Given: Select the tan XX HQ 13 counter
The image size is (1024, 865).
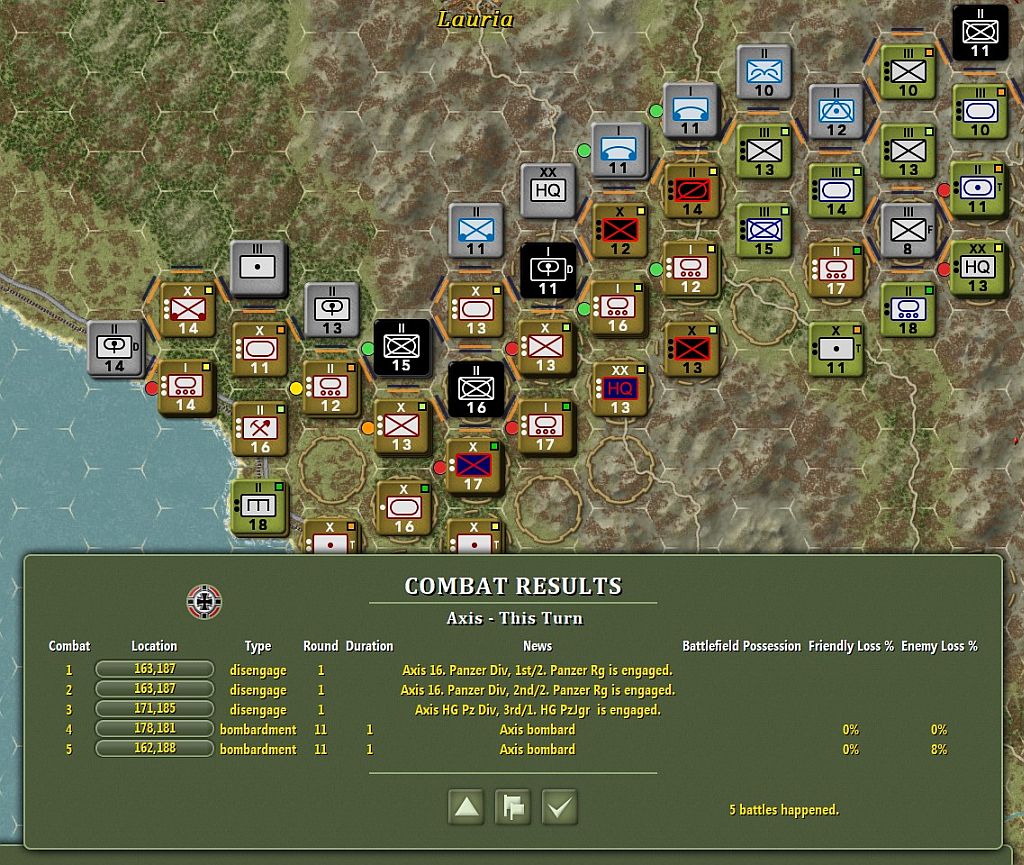Looking at the screenshot, I should pyautogui.click(x=619, y=389).
